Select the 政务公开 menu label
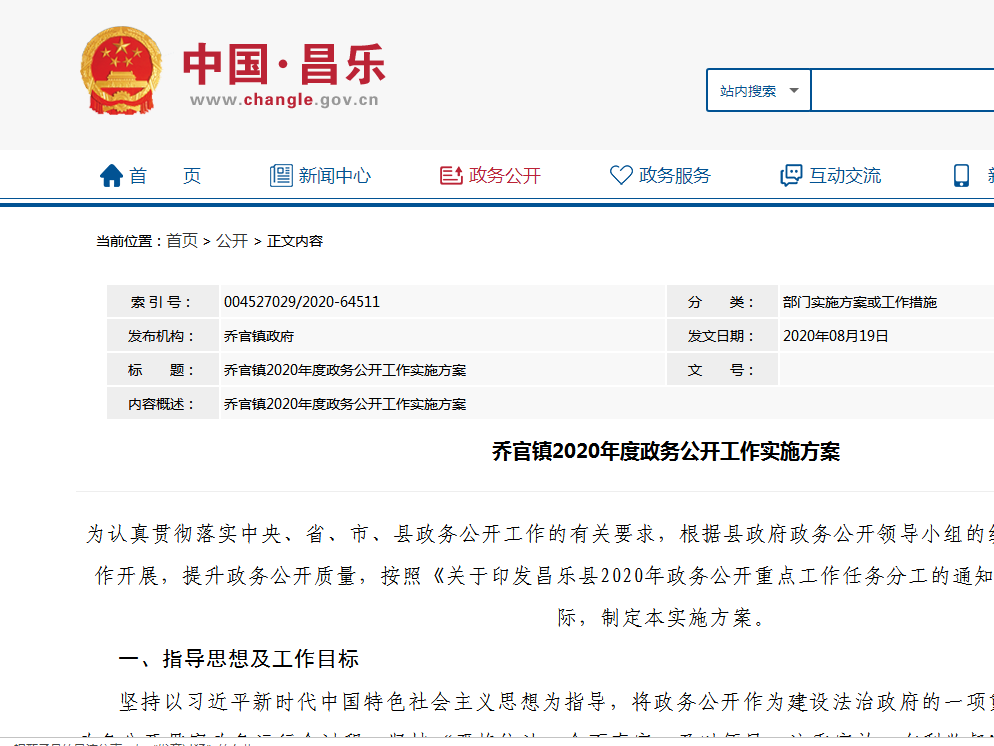994x746 pixels. tap(505, 176)
